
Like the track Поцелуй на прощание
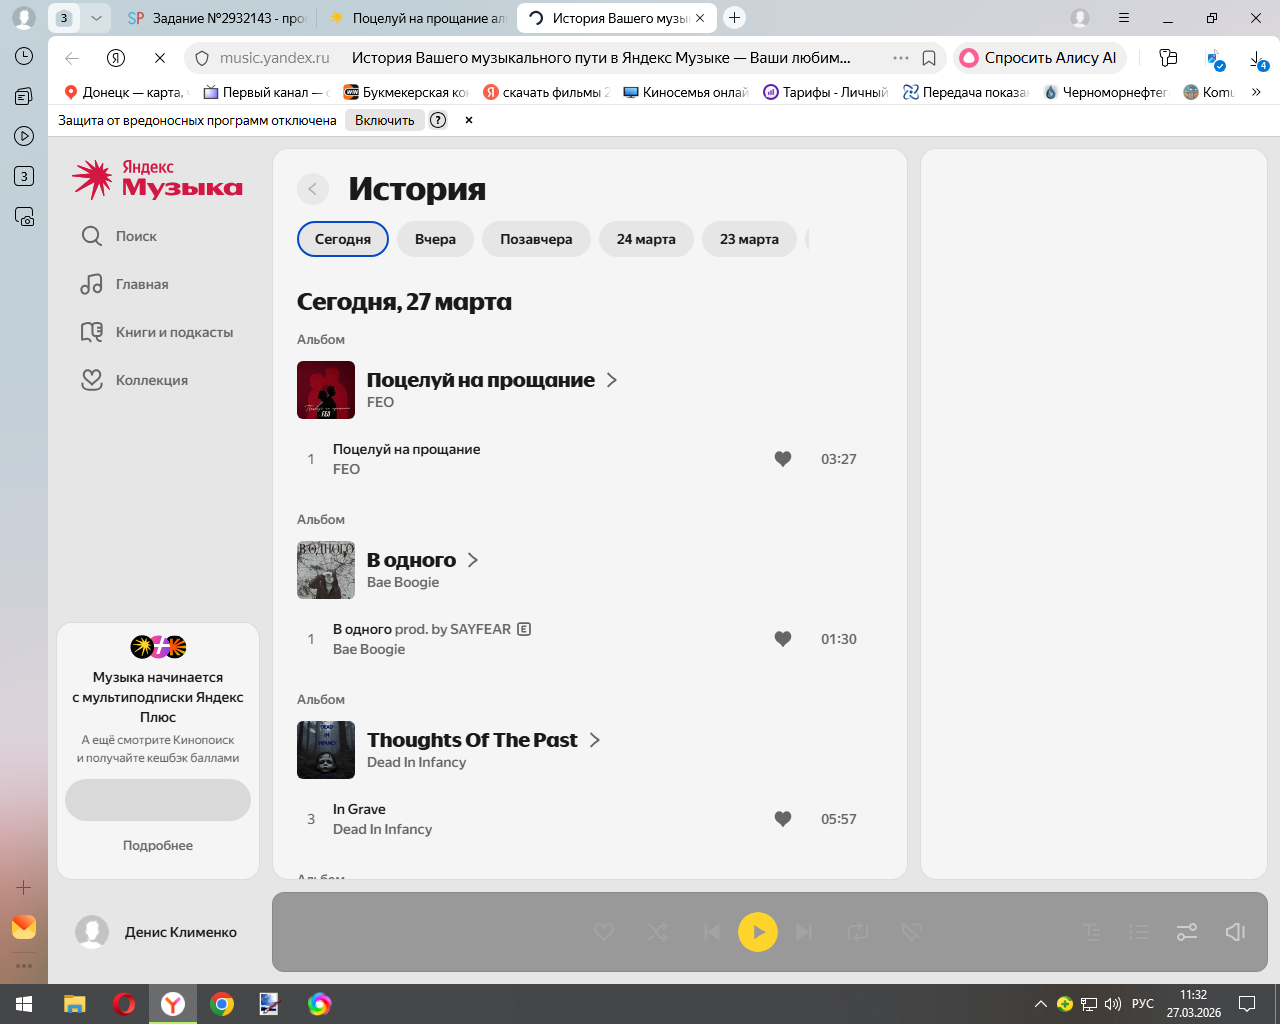(783, 459)
